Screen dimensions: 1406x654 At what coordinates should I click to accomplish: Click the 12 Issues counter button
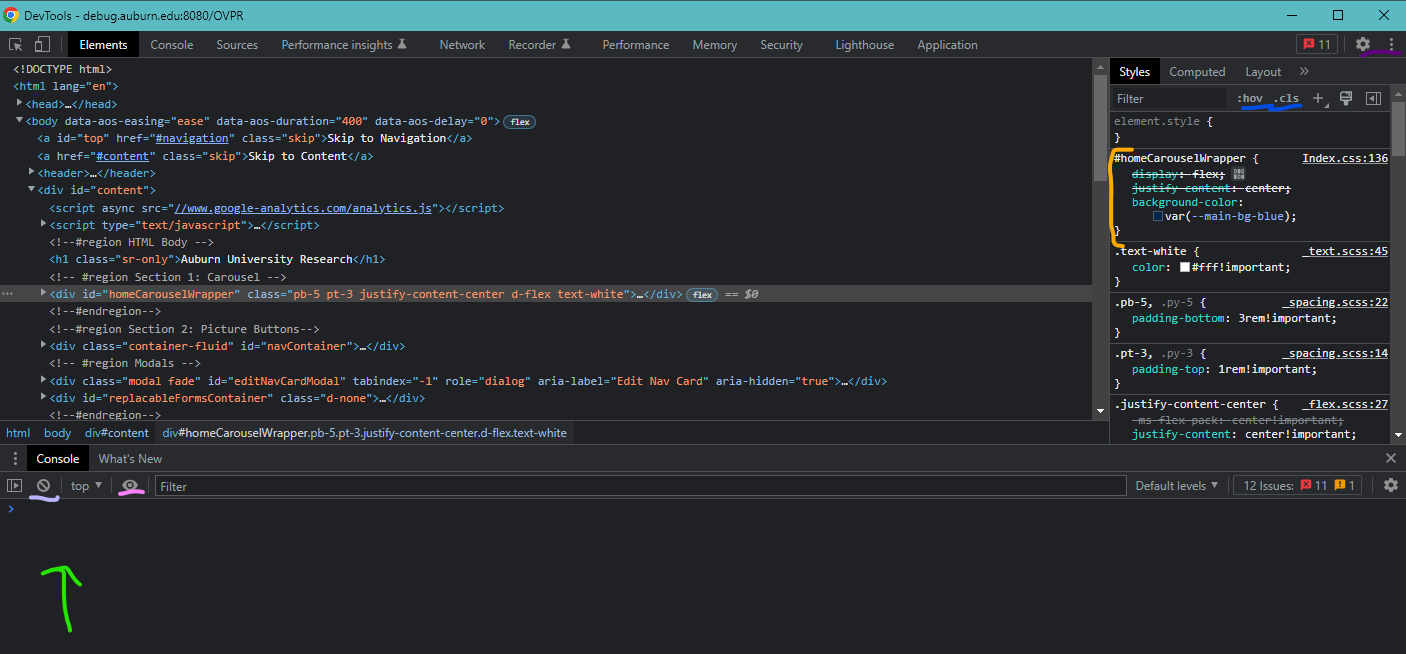coord(1297,485)
